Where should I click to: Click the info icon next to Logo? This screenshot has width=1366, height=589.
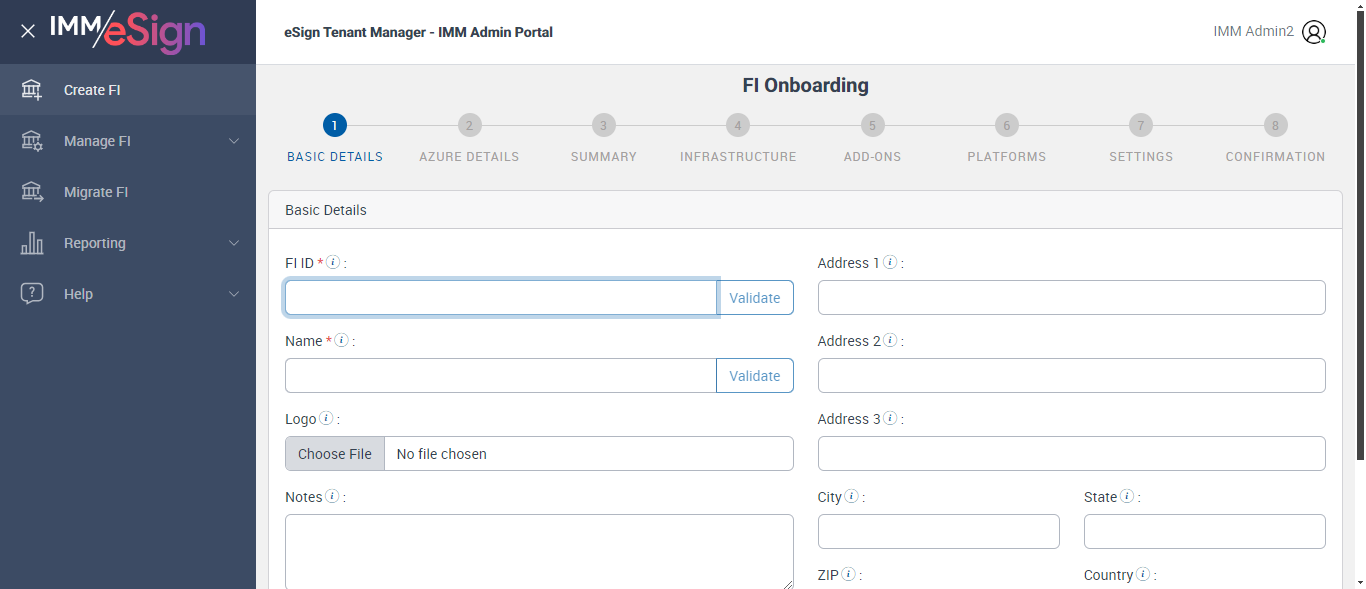326,418
